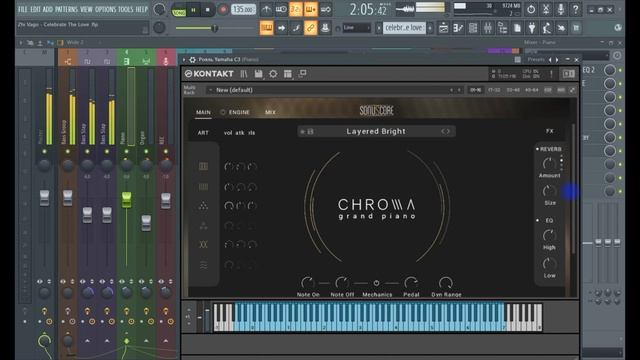640x360 pixels.
Task: Toggle step editing mode icon
Action: pyautogui.click(x=296, y=28)
